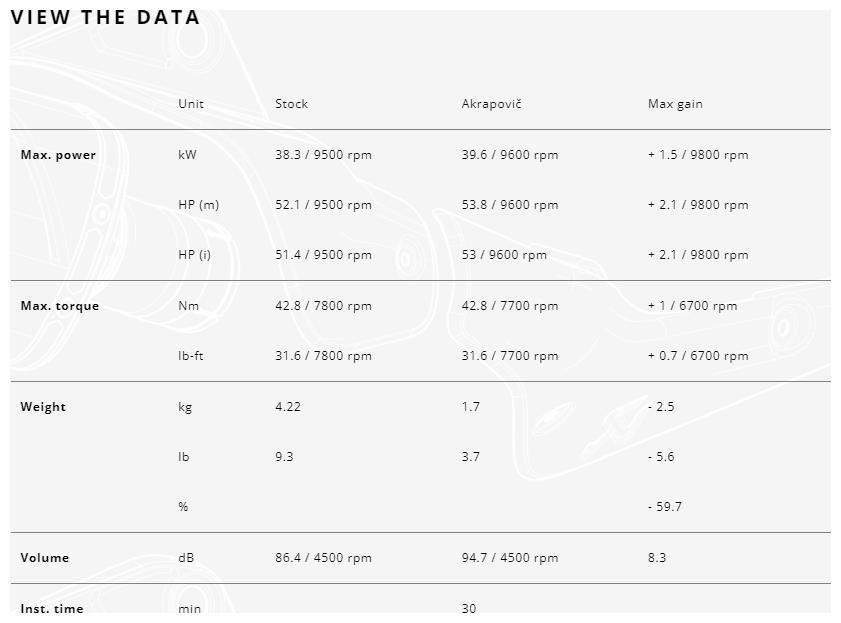Select the stock weight 4.22 kg cell
The image size is (841, 623).
[x=288, y=407]
